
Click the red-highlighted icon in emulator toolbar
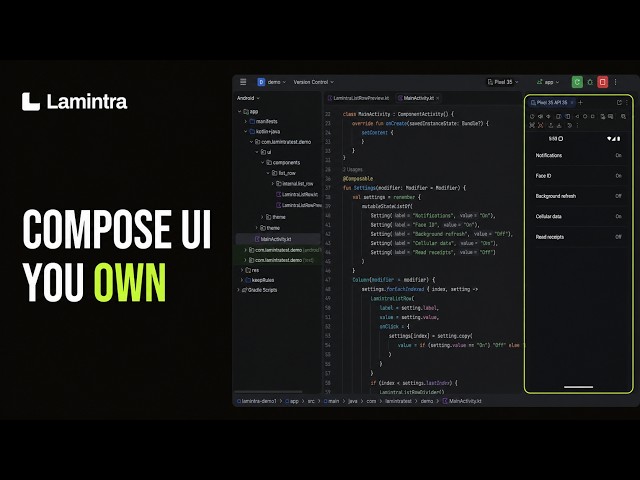[x=541, y=125]
